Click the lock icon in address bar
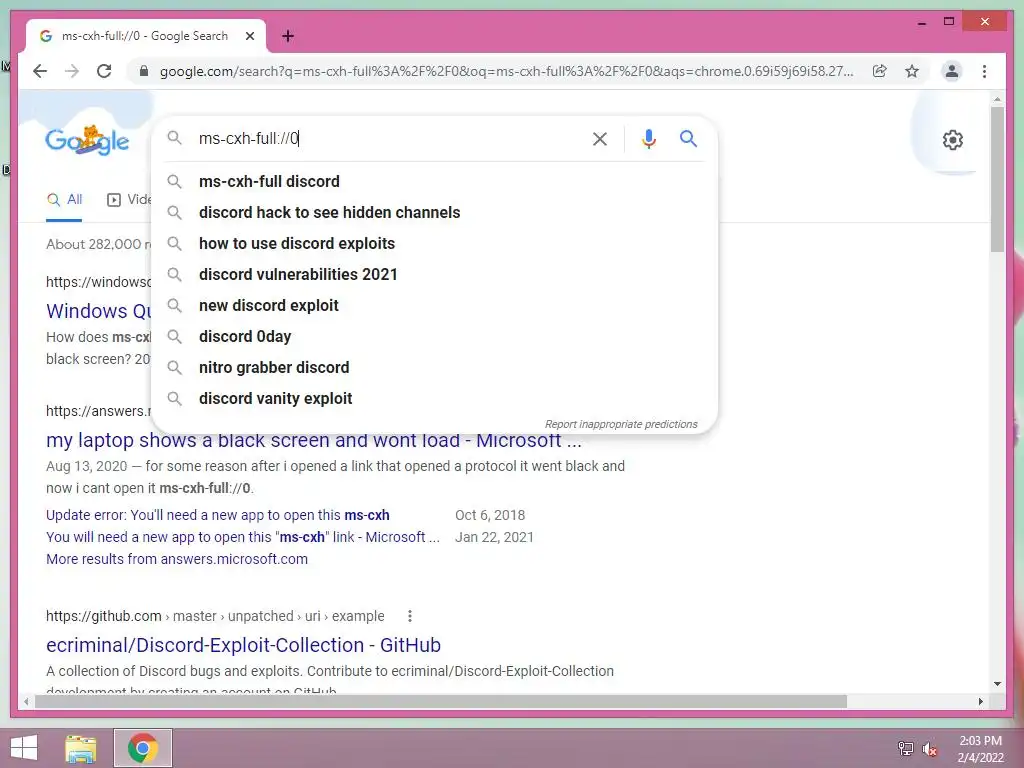 tap(144, 71)
